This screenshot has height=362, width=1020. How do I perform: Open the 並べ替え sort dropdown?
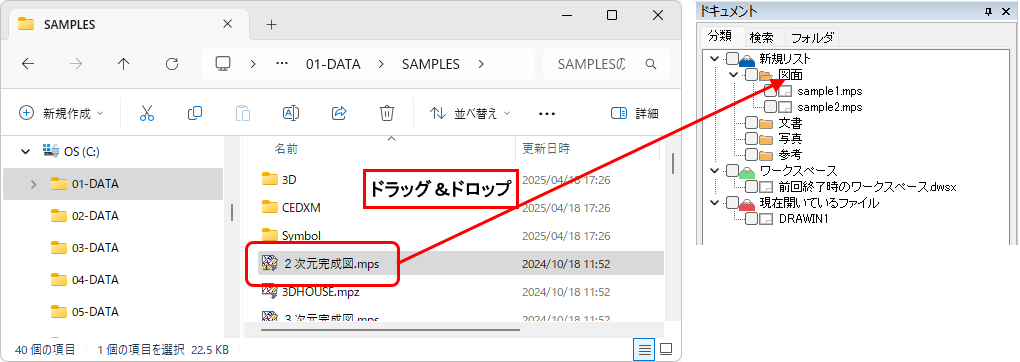pos(470,113)
